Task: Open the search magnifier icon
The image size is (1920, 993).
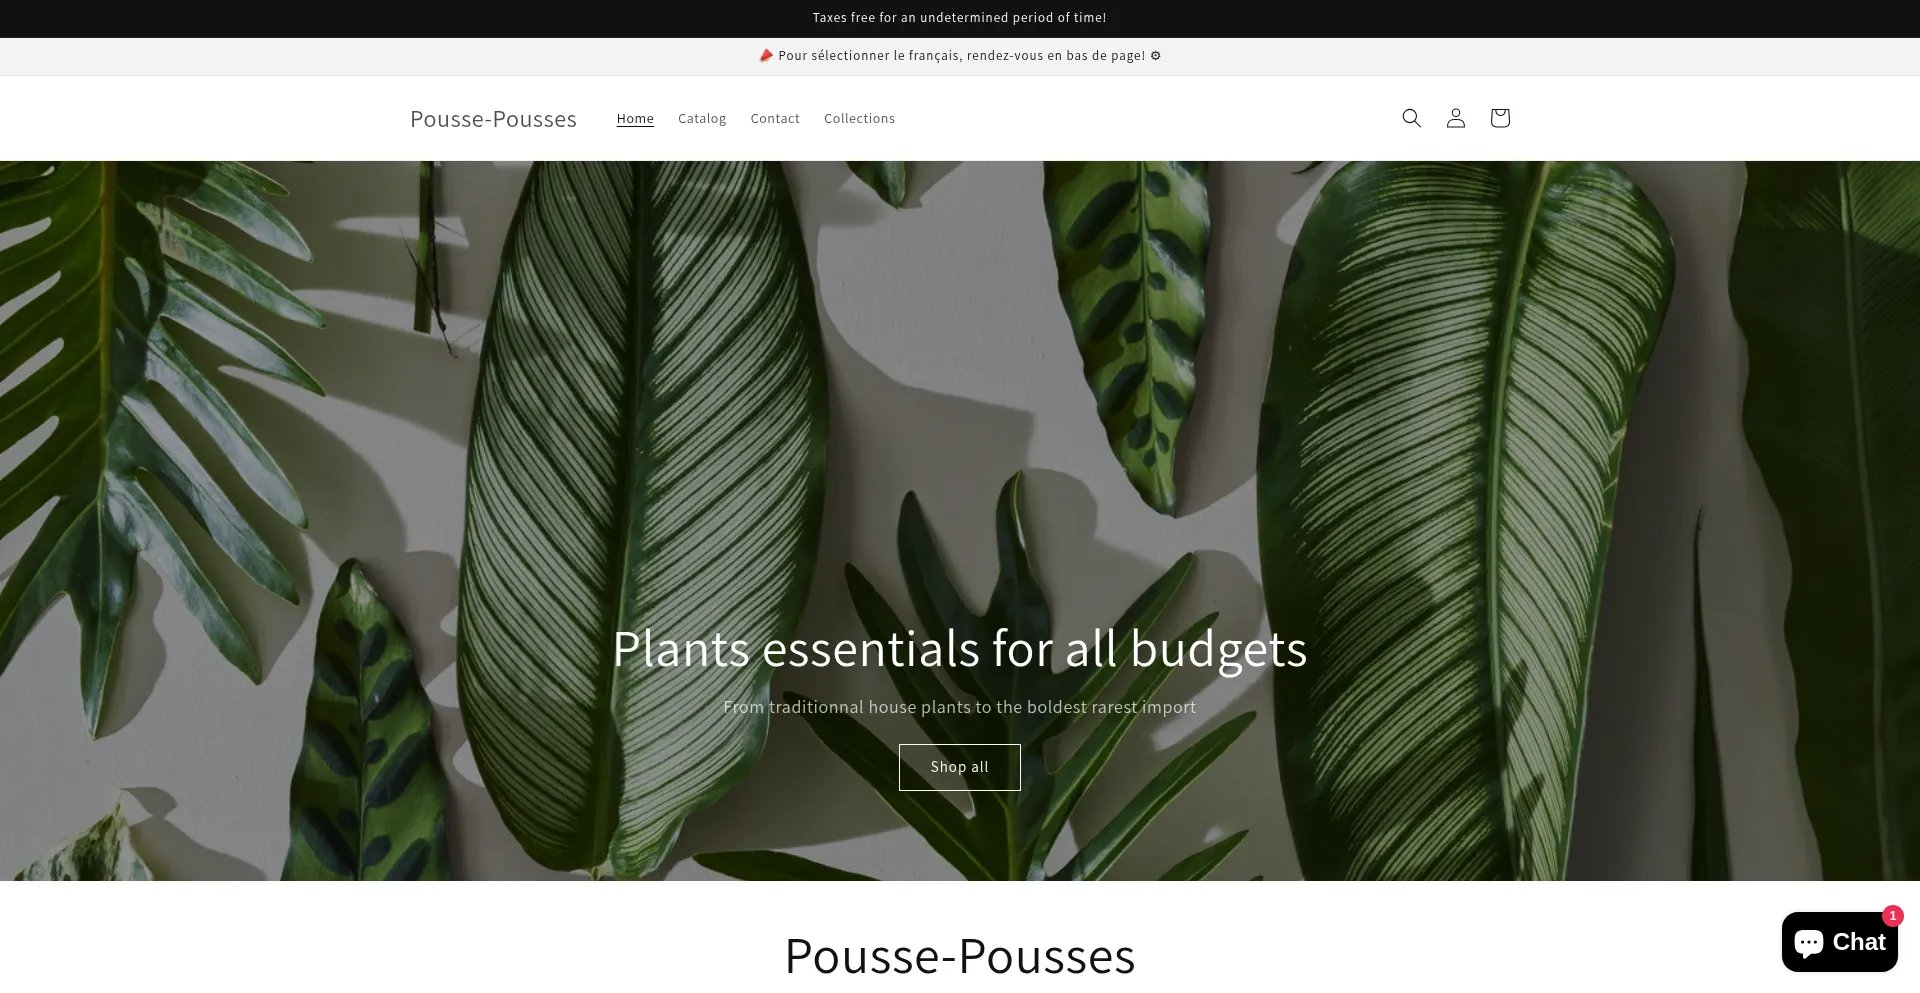Action: 1411,118
